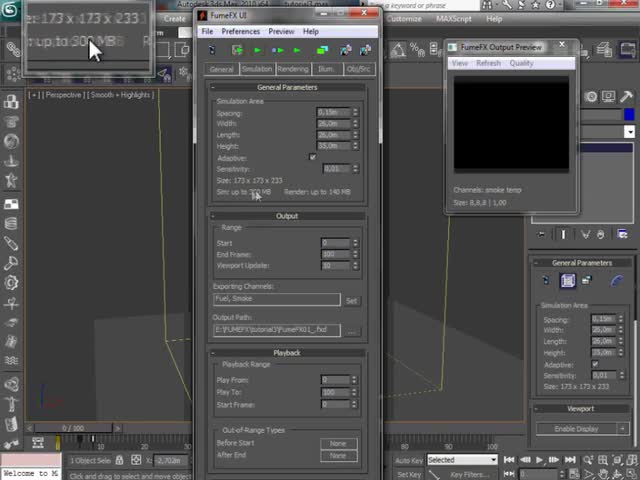Switch to the Illum. tab

click(x=326, y=69)
